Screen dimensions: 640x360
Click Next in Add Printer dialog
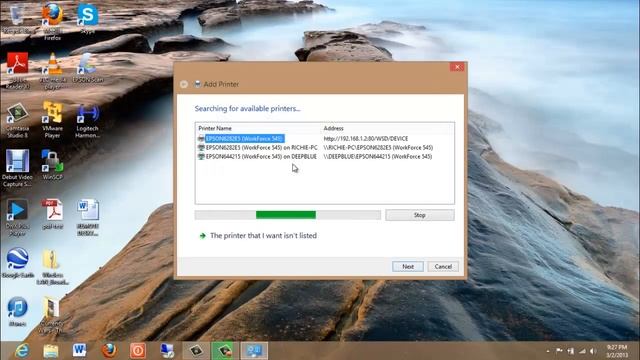[x=408, y=267]
